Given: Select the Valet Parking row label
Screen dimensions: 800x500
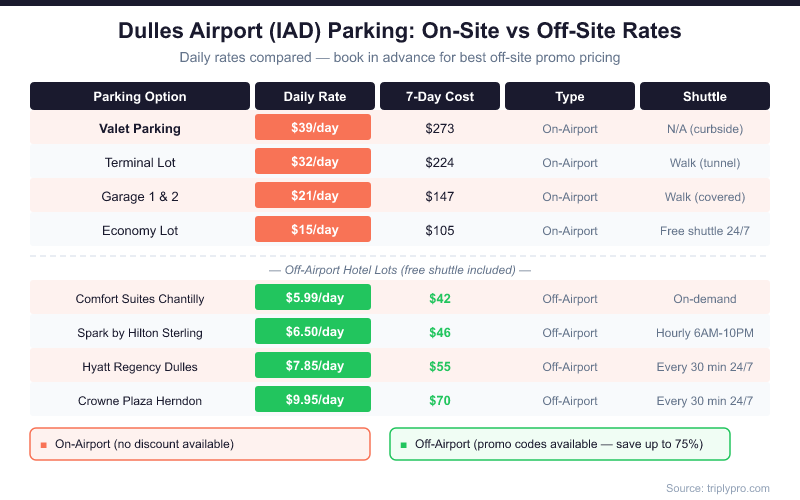Looking at the screenshot, I should [140, 128].
